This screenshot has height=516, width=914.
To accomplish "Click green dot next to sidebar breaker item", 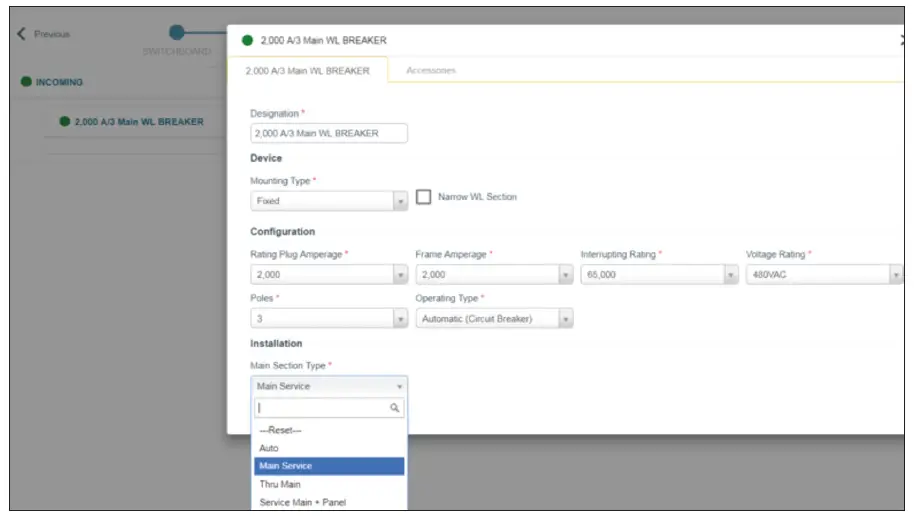I will 65,122.
